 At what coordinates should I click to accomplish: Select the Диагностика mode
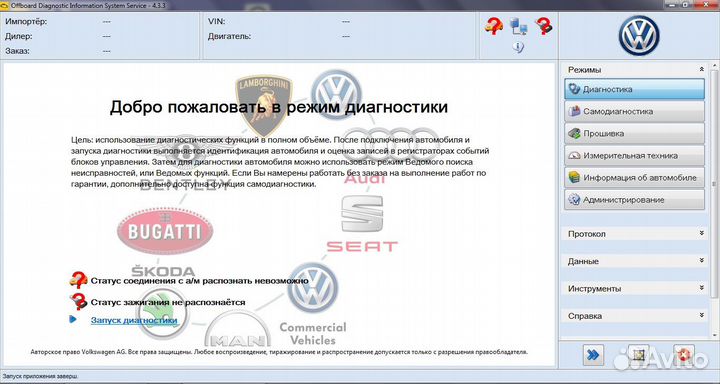click(634, 89)
